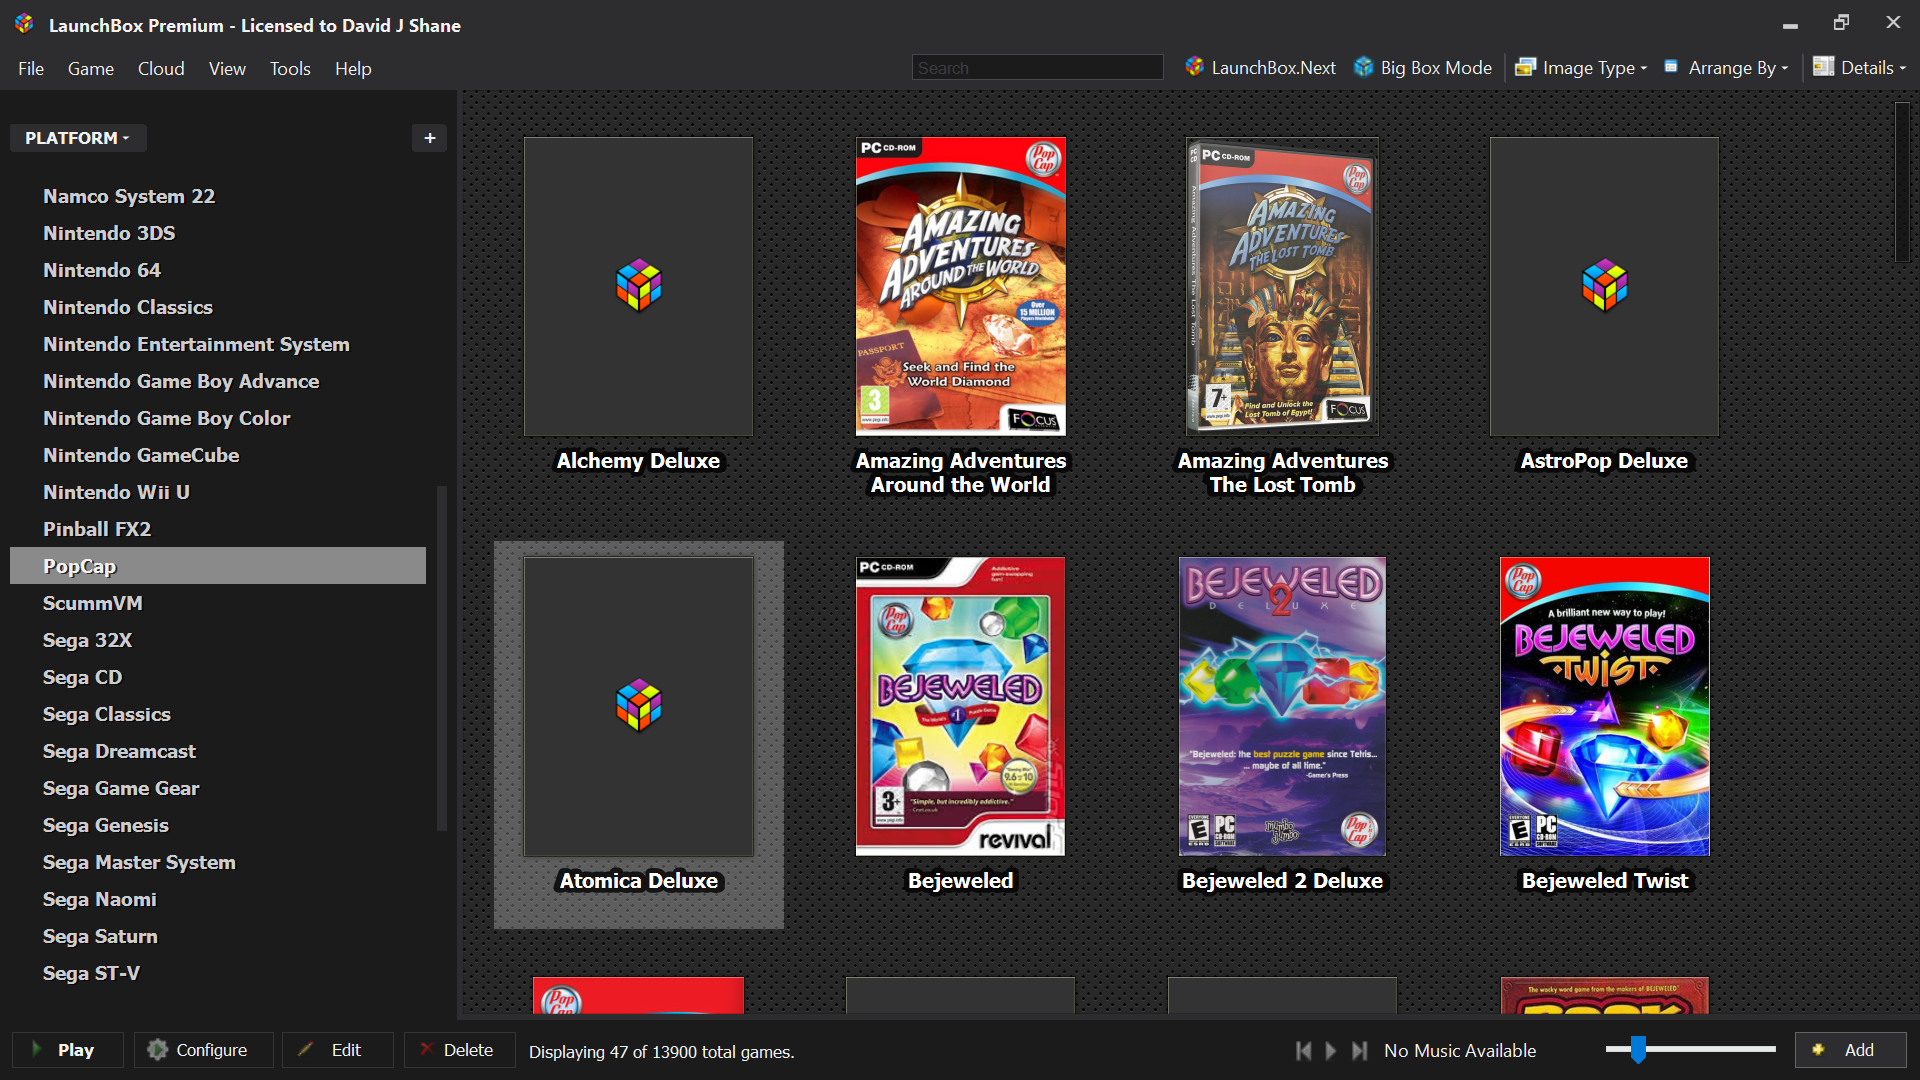Select Pinball FX2 platform
Viewport: 1920px width, 1080px height.
point(97,529)
